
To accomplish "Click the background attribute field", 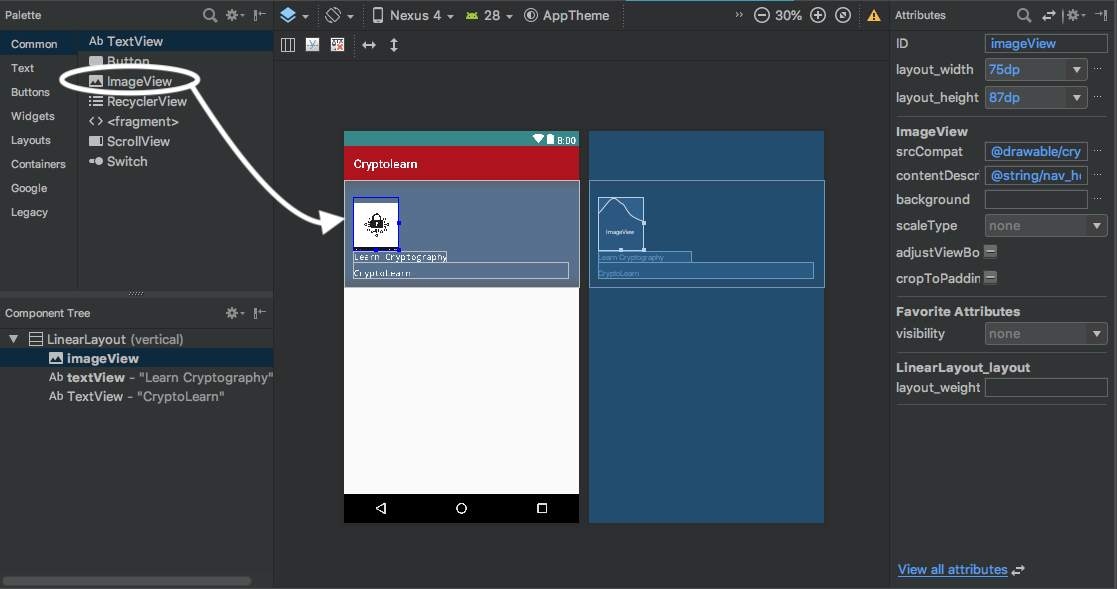I will pyautogui.click(x=1036, y=199).
